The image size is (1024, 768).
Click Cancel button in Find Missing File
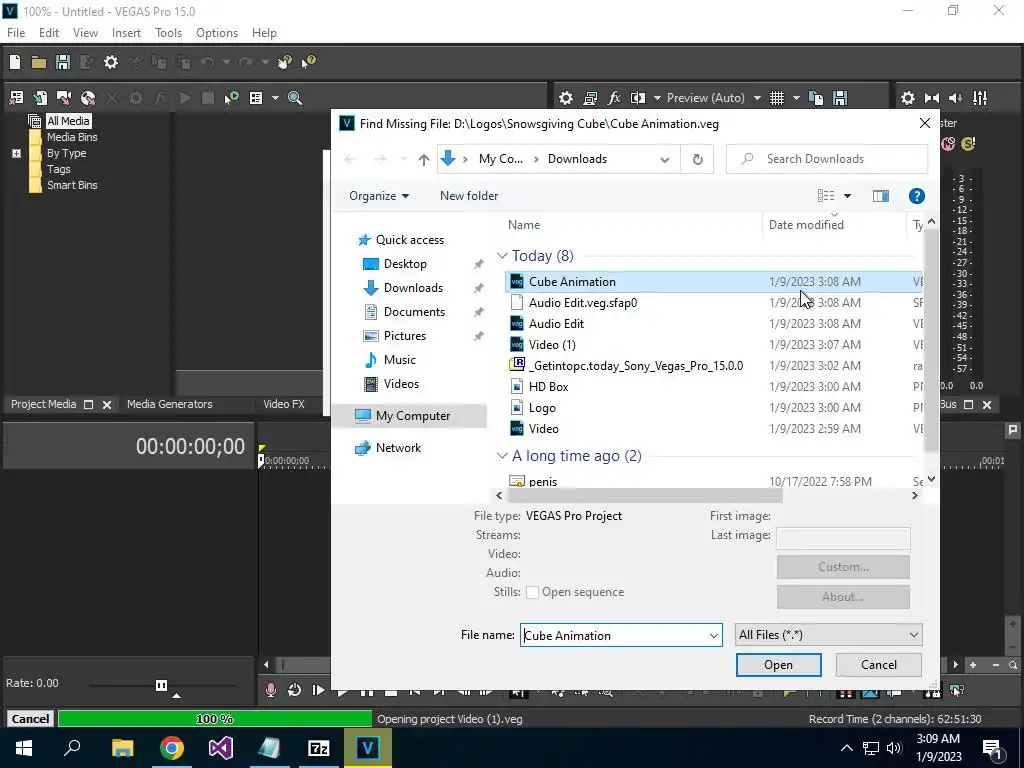point(878,665)
